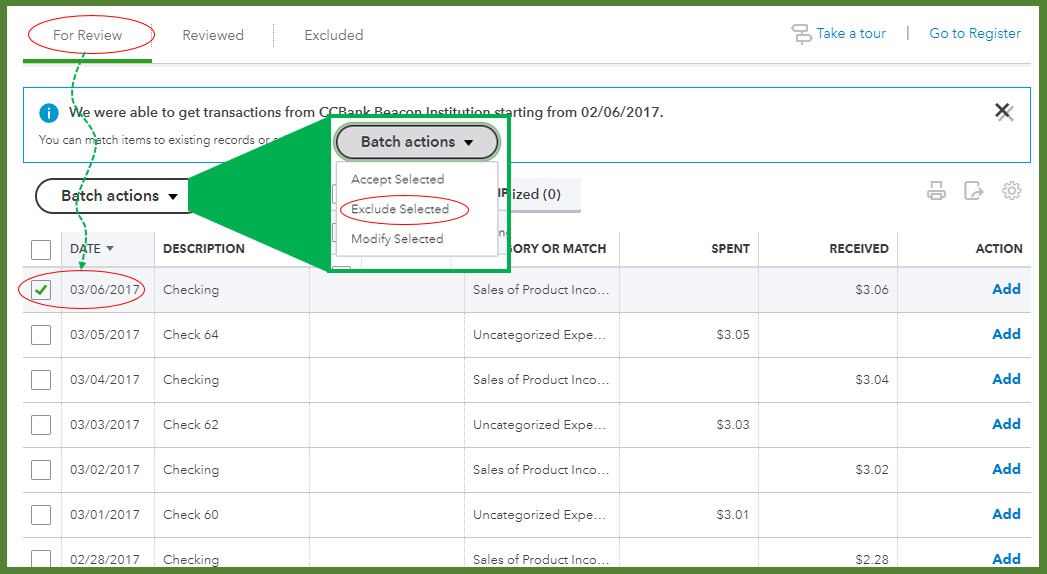Click the Go to Register link
The height and width of the screenshot is (574, 1047).
[975, 33]
